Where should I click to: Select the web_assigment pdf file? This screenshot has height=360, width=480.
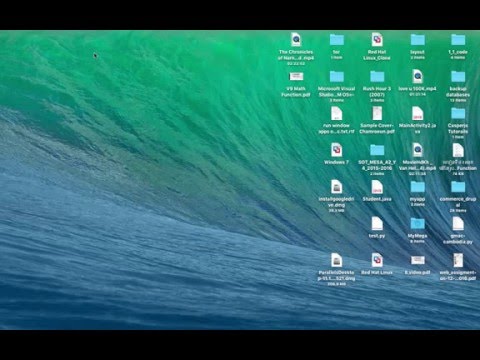(x=458, y=260)
